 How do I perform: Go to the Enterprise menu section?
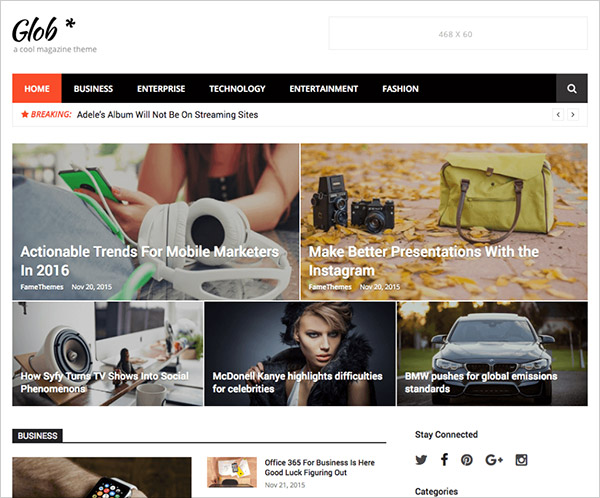point(161,88)
